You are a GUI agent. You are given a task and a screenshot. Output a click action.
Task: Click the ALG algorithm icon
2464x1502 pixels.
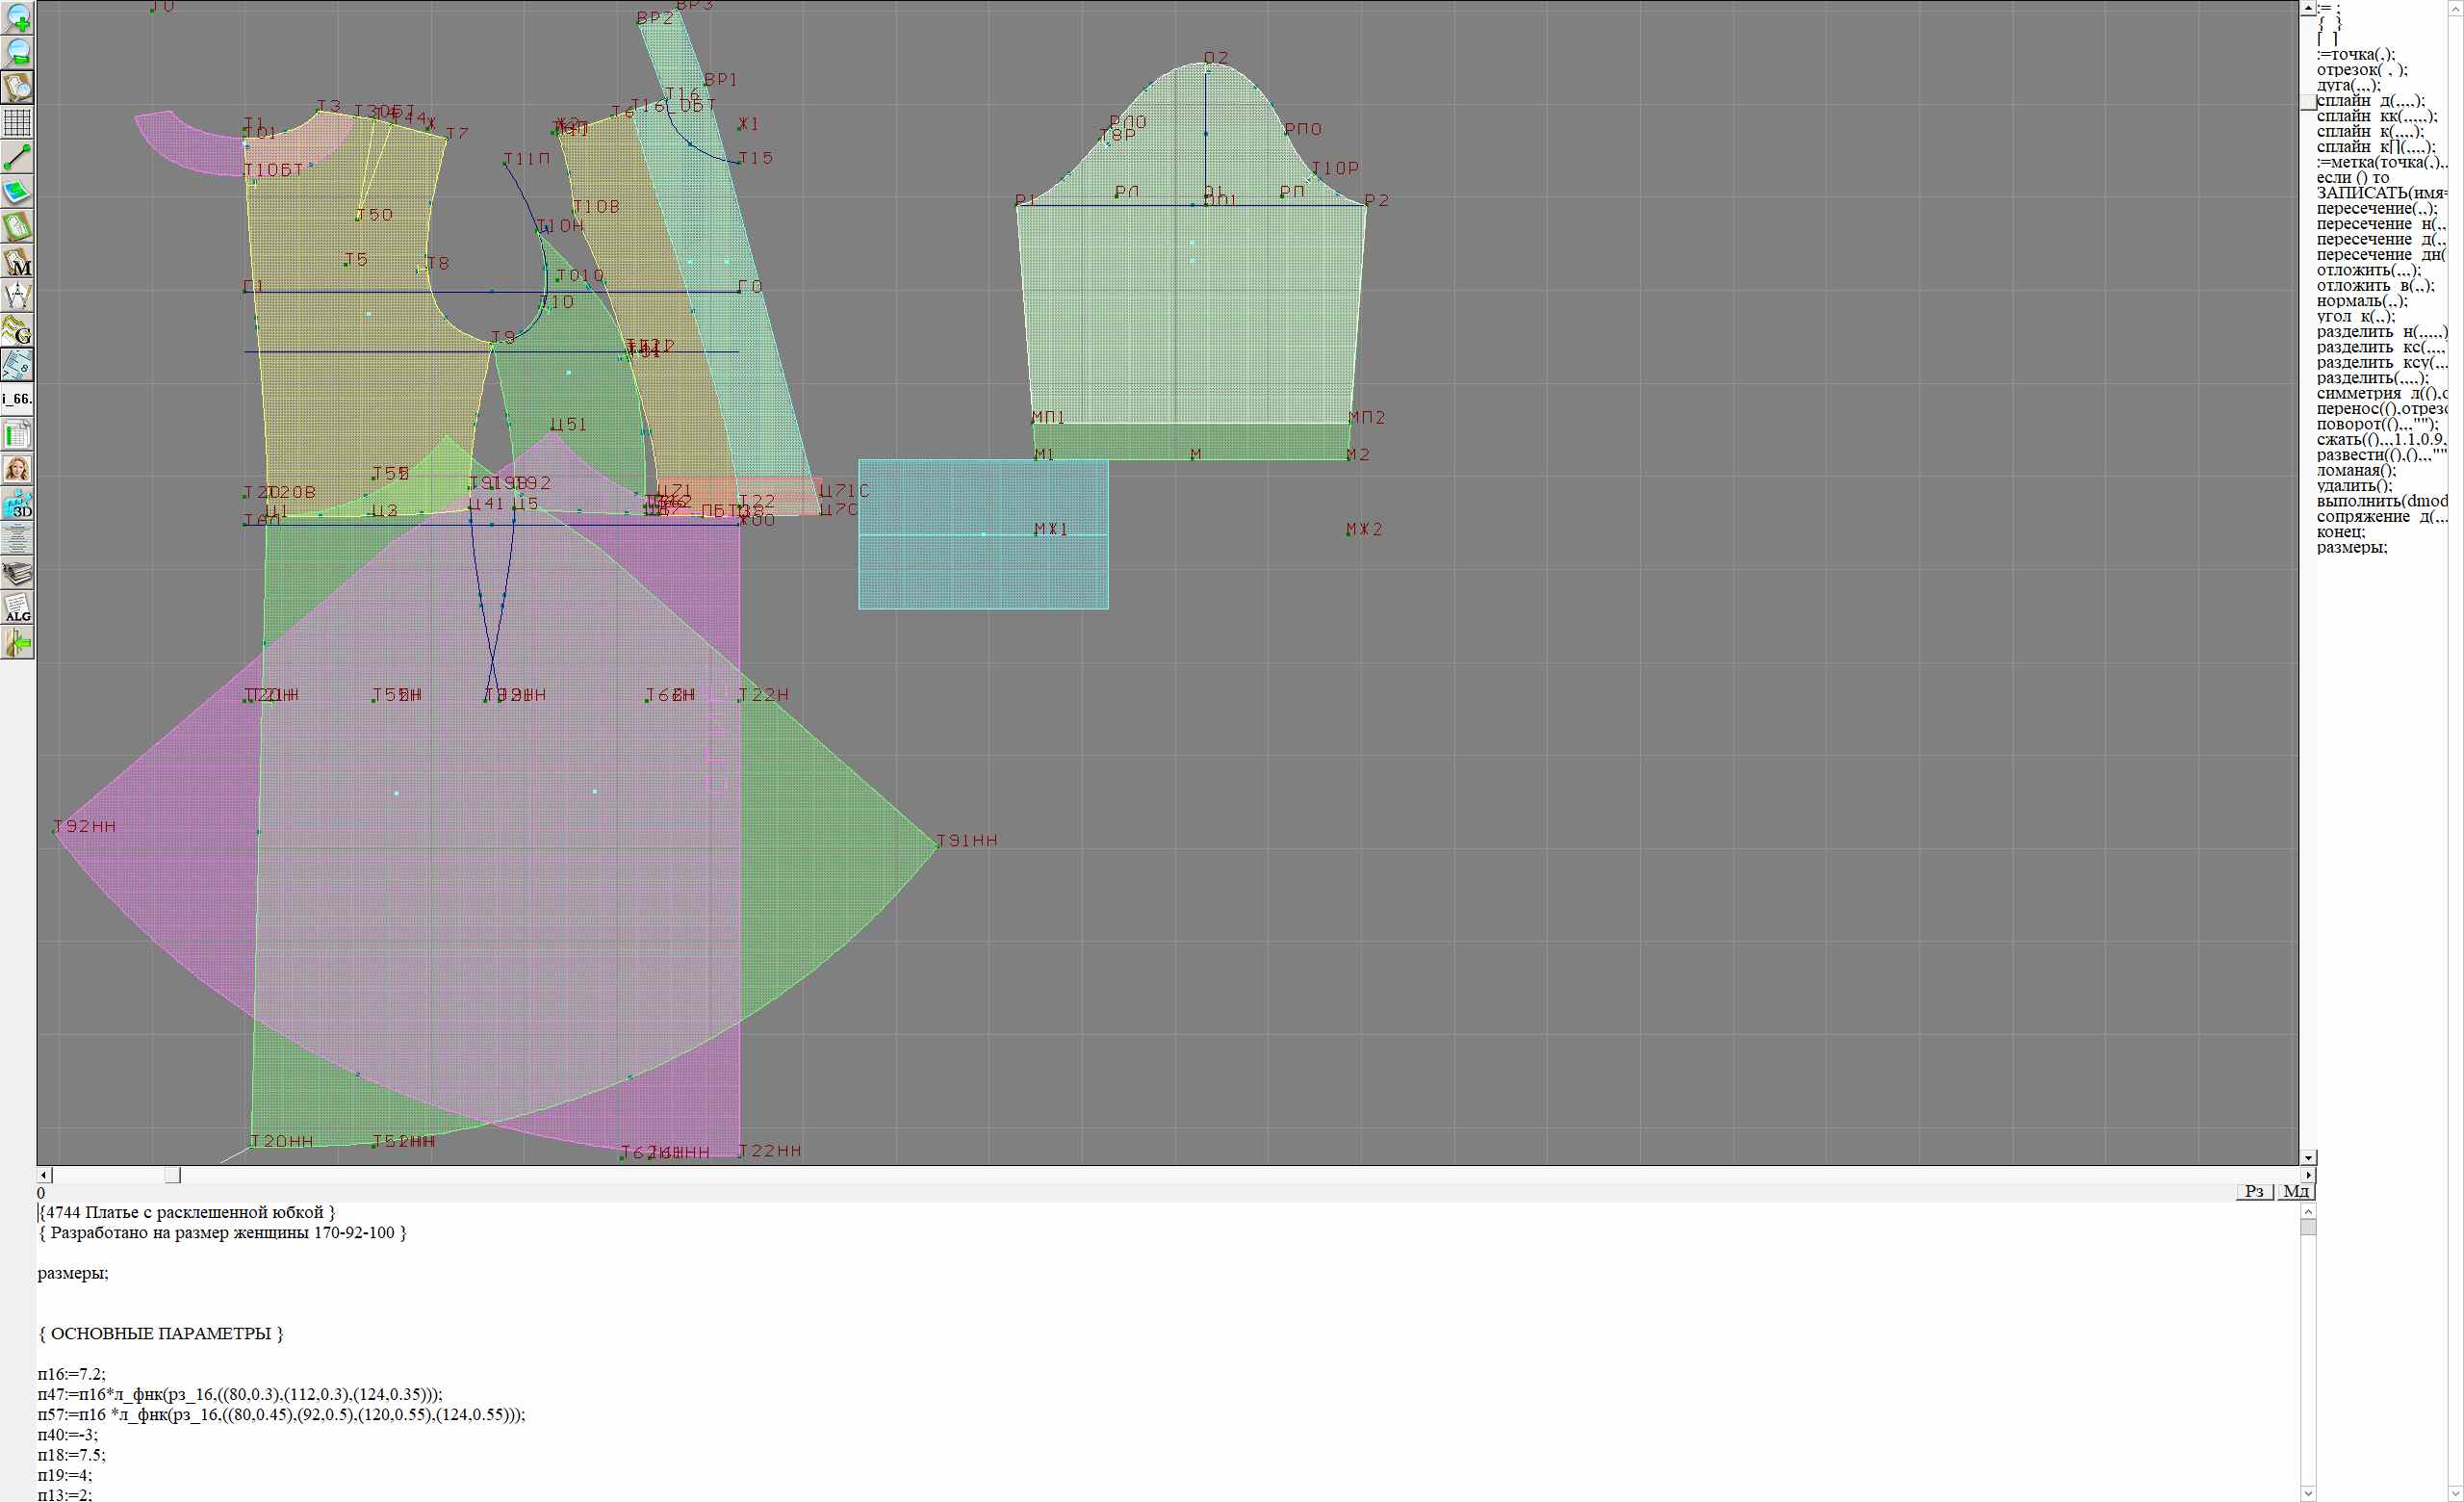pyautogui.click(x=18, y=608)
